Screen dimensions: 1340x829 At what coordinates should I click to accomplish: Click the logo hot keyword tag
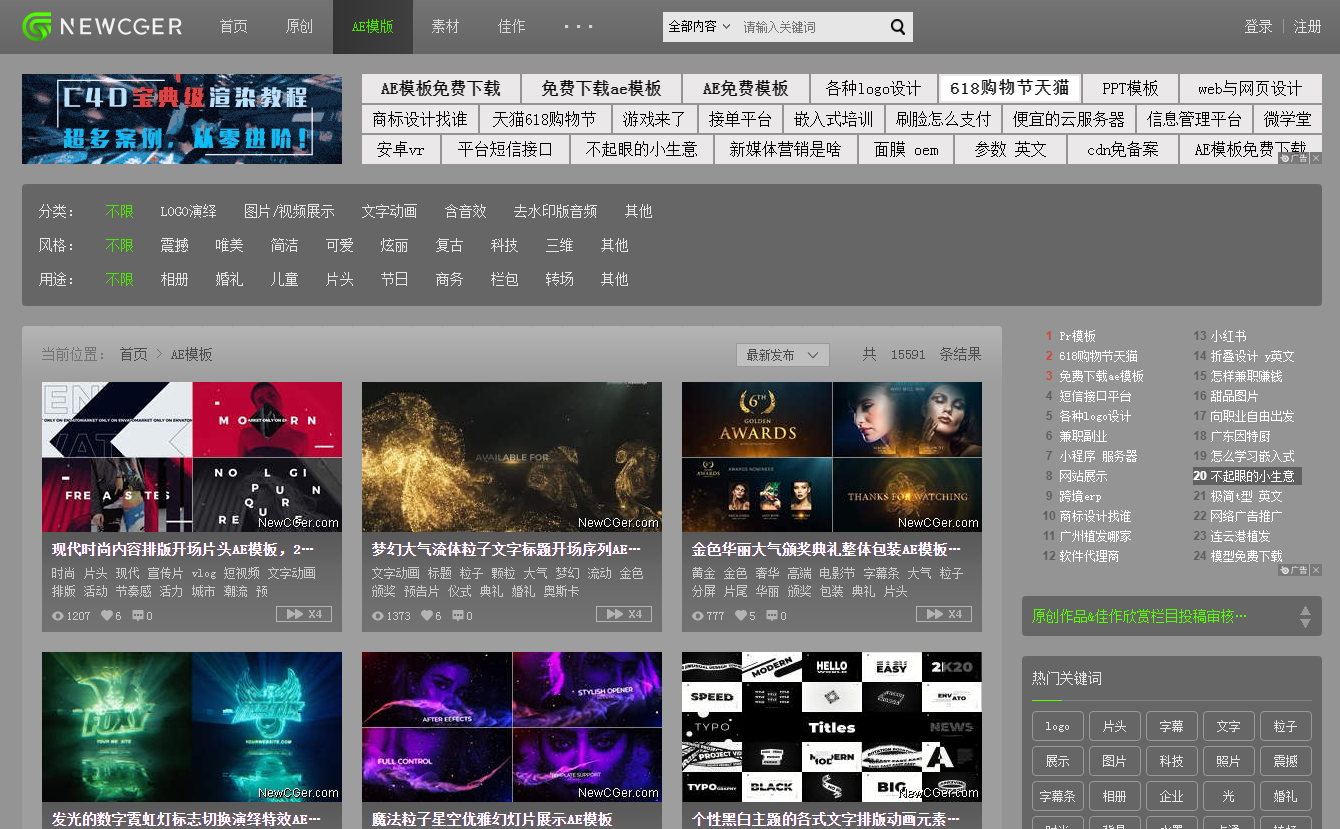point(1057,727)
